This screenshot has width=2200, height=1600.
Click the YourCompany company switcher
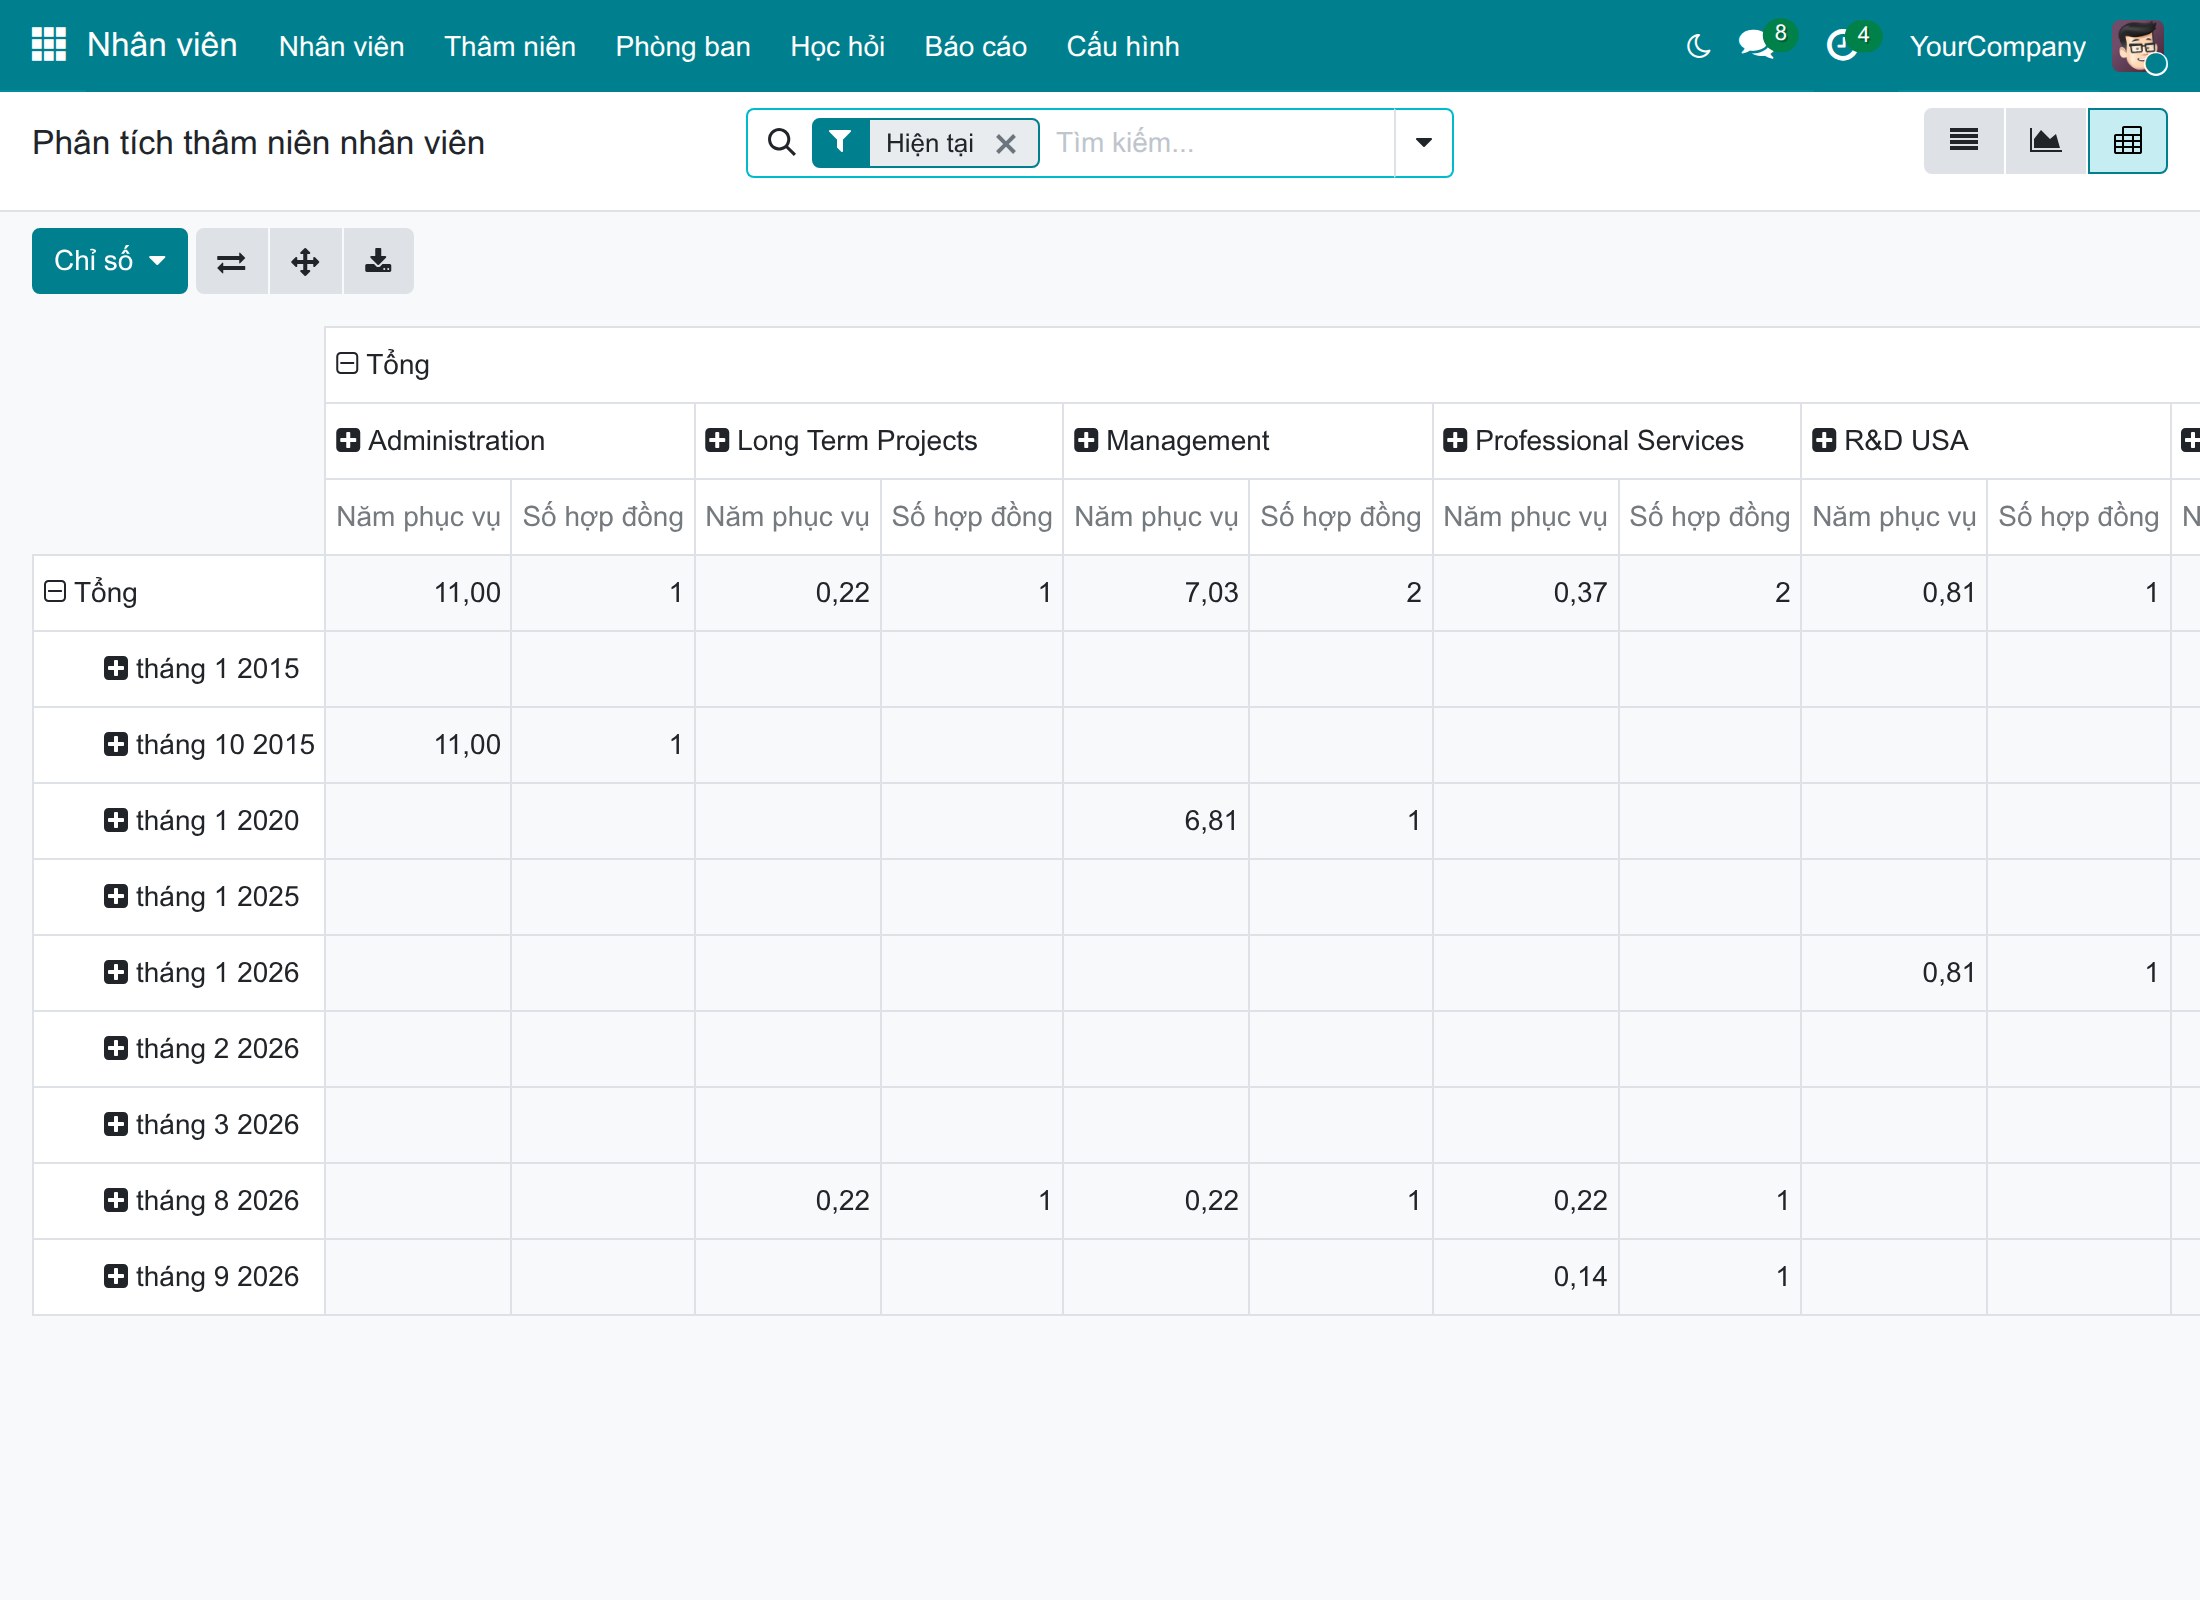click(1997, 46)
